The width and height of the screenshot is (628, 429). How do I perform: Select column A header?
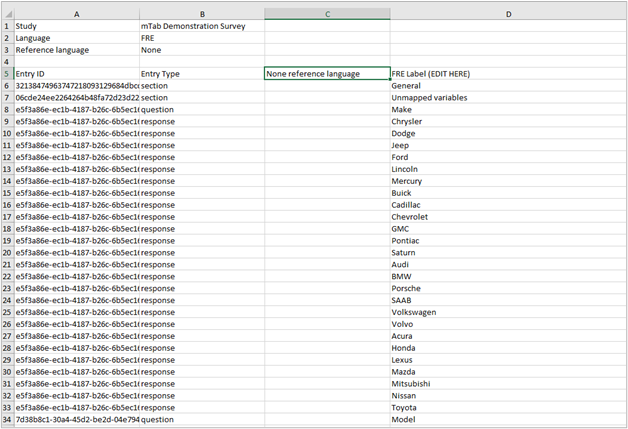click(x=76, y=14)
